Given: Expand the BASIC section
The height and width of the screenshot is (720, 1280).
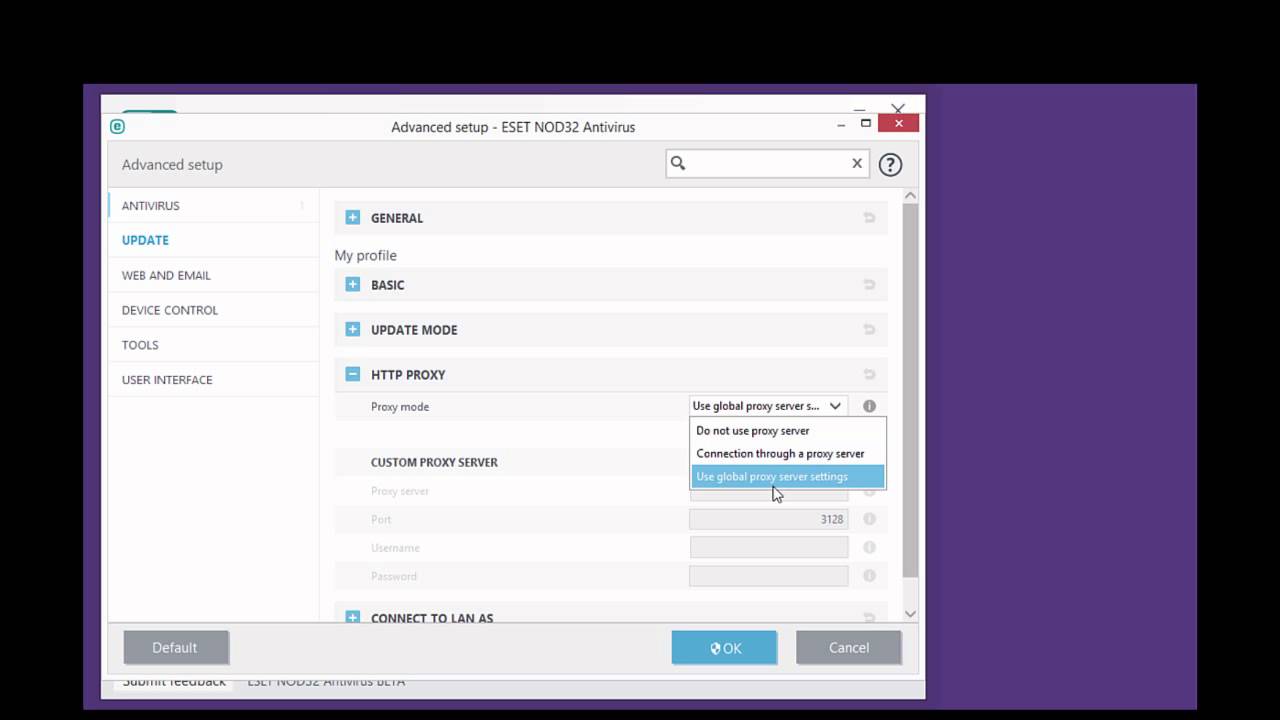Looking at the screenshot, I should coord(352,284).
